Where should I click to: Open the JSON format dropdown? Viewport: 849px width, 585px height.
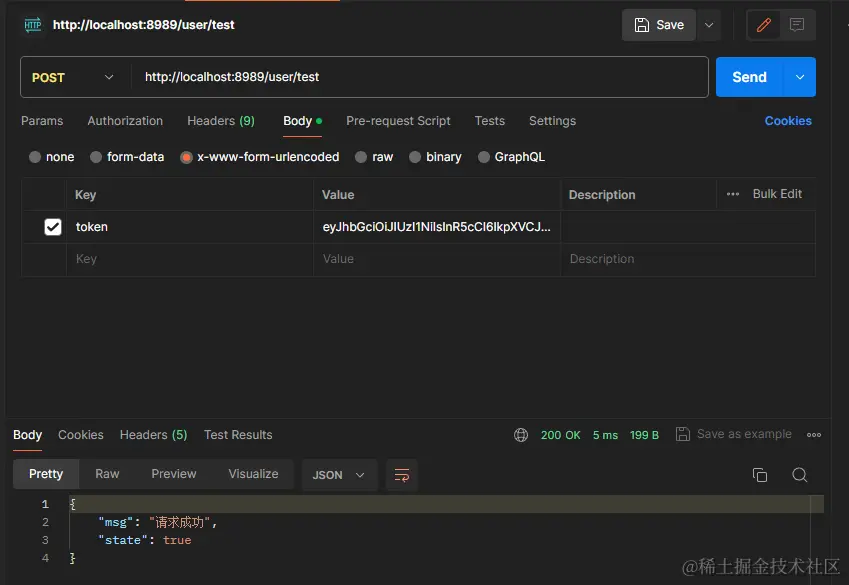click(338, 475)
